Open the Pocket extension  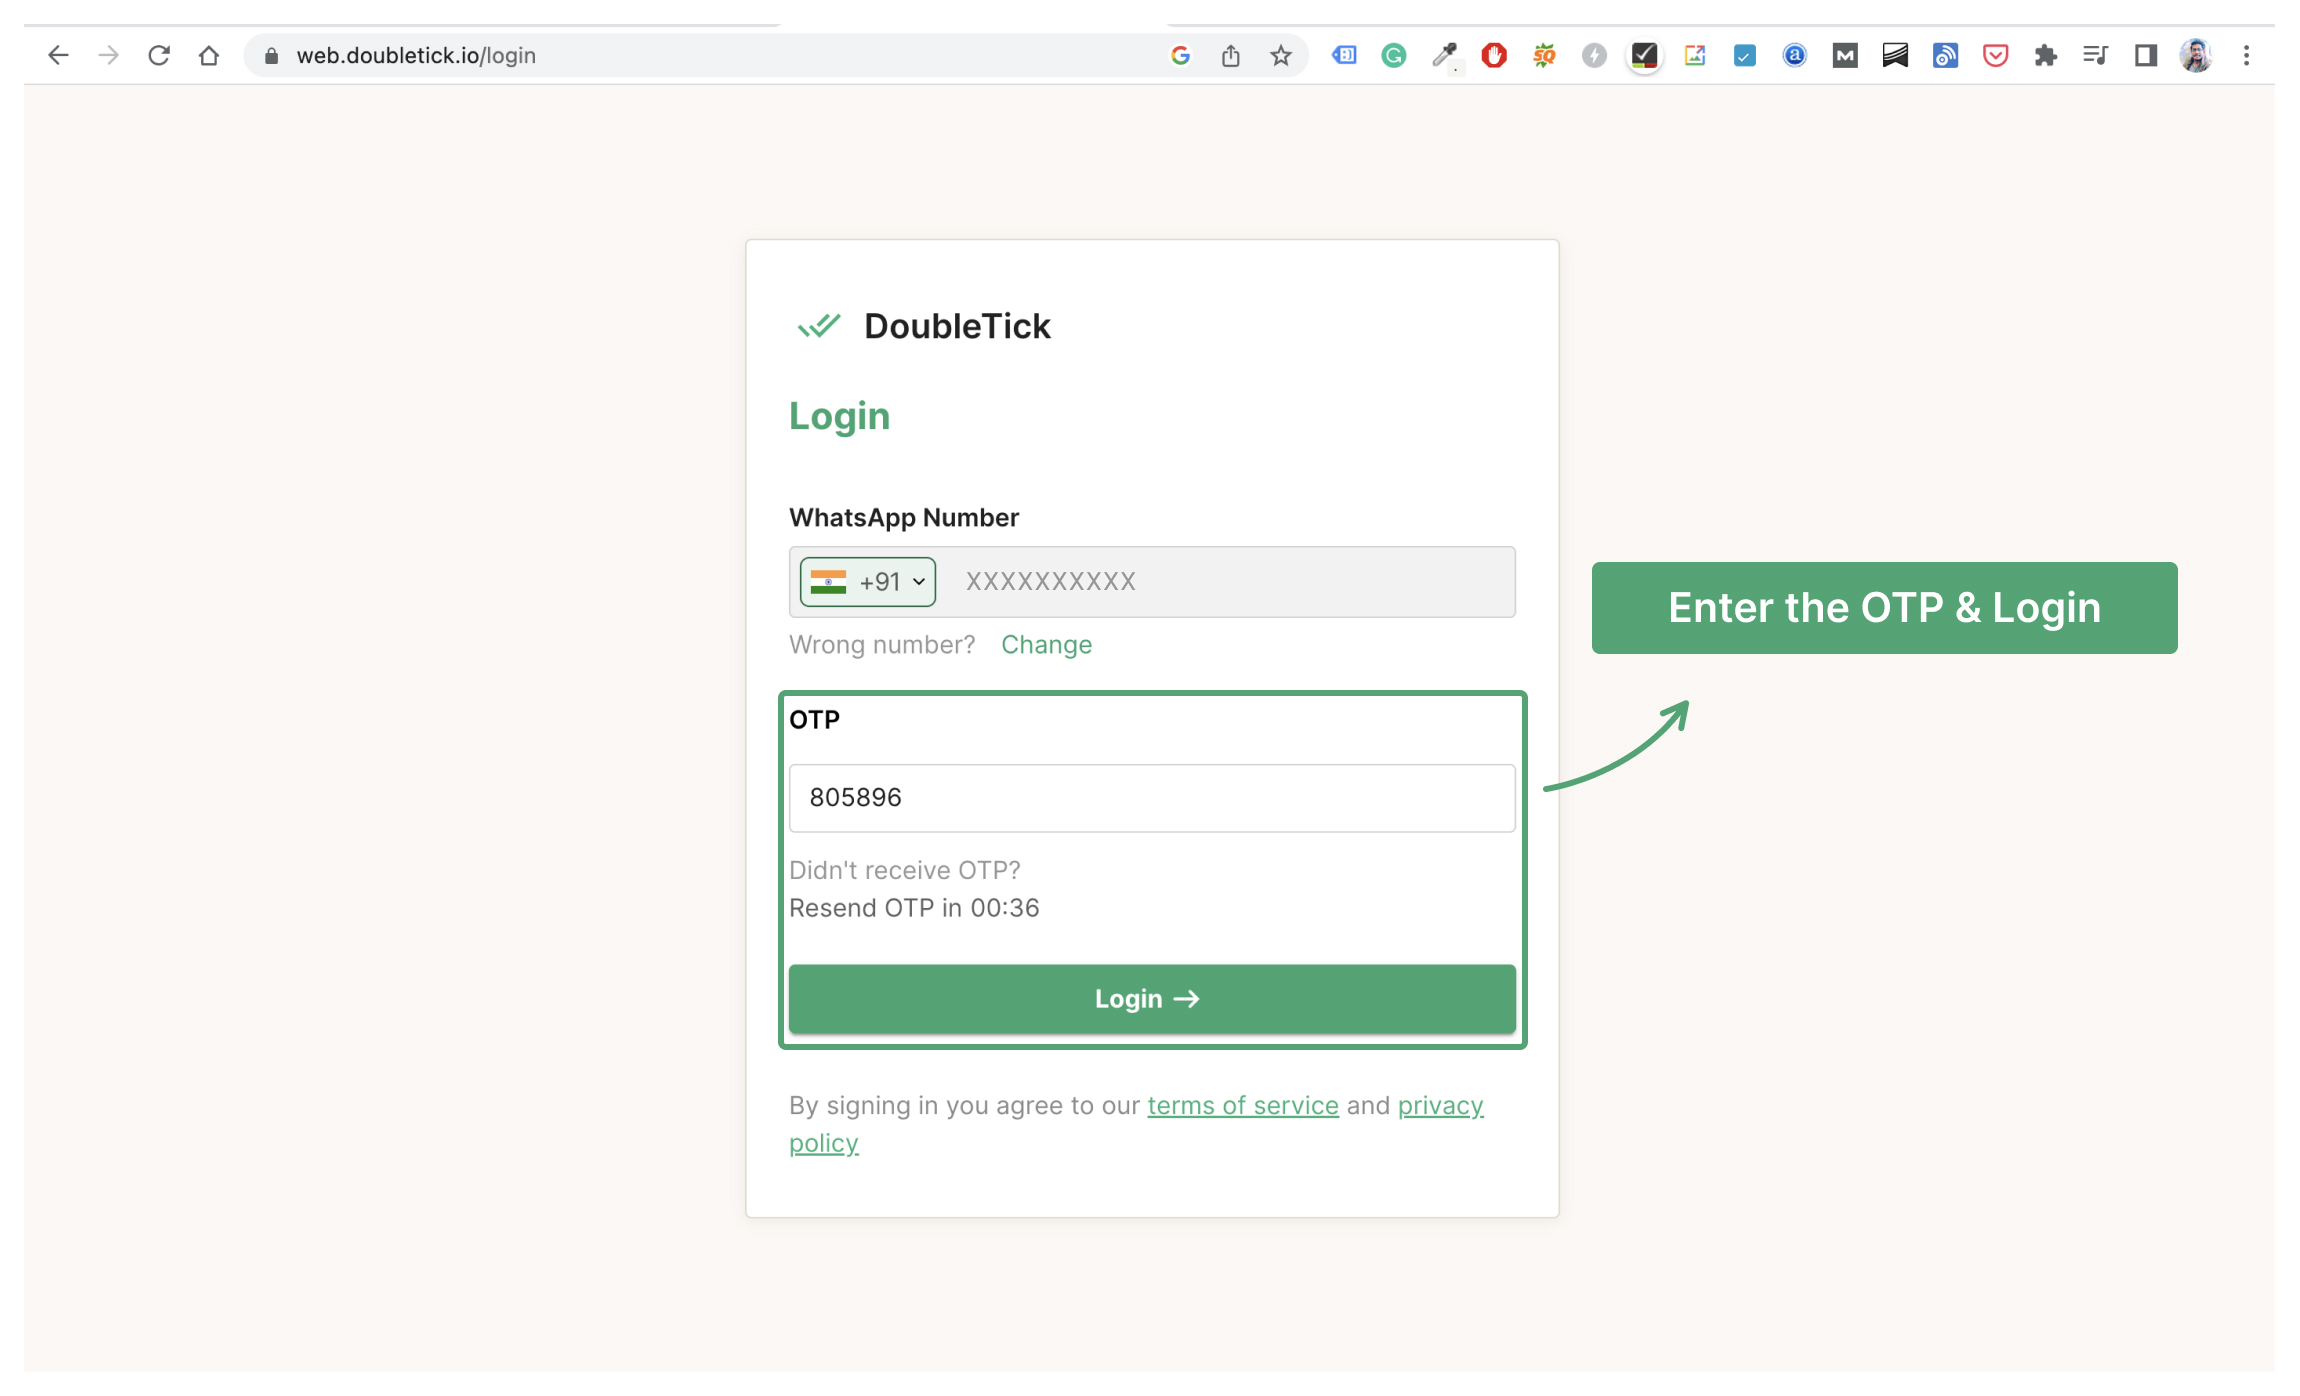(1995, 55)
